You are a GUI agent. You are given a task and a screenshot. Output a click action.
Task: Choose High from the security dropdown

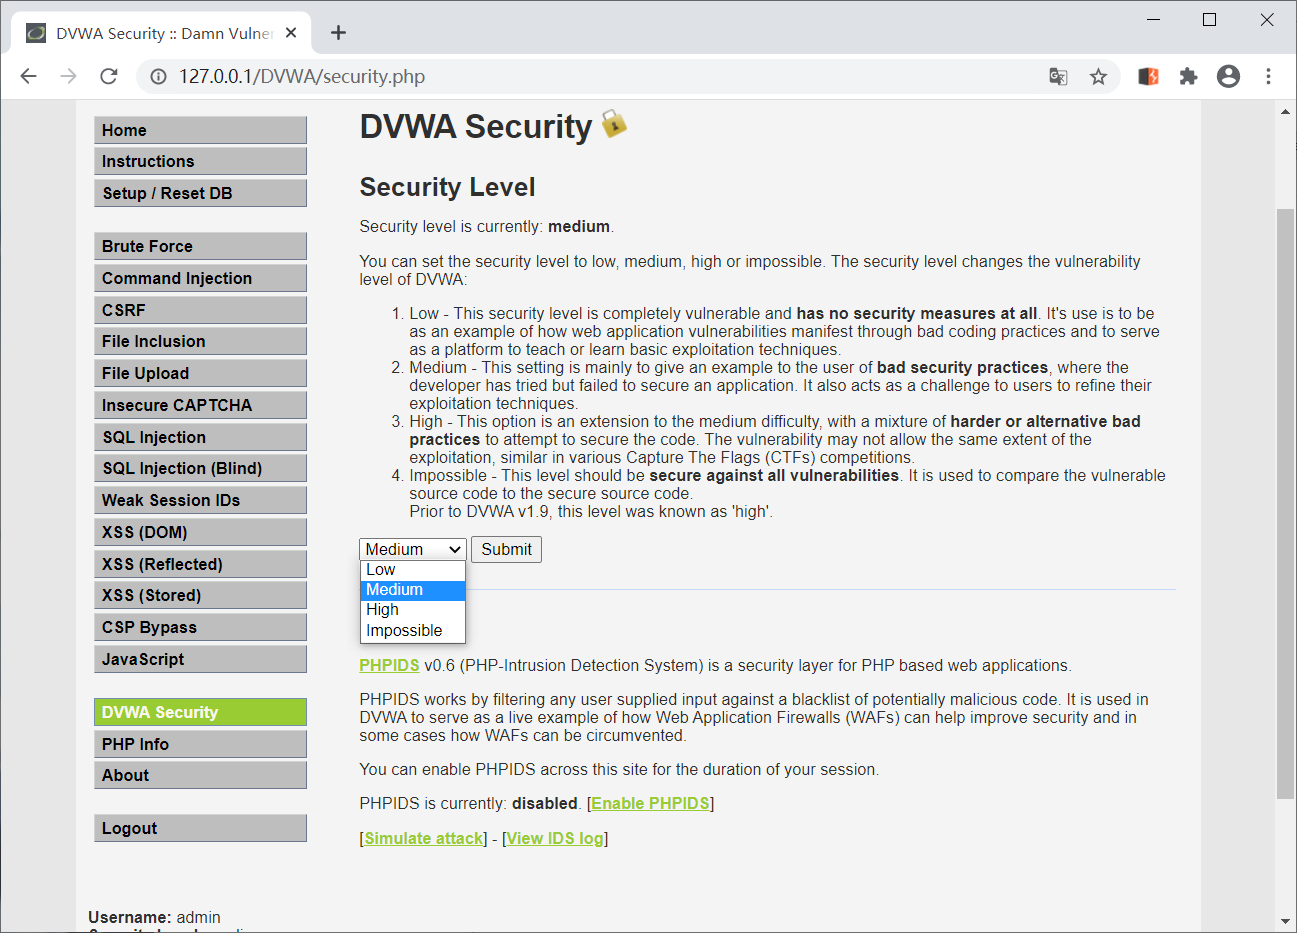(413, 610)
